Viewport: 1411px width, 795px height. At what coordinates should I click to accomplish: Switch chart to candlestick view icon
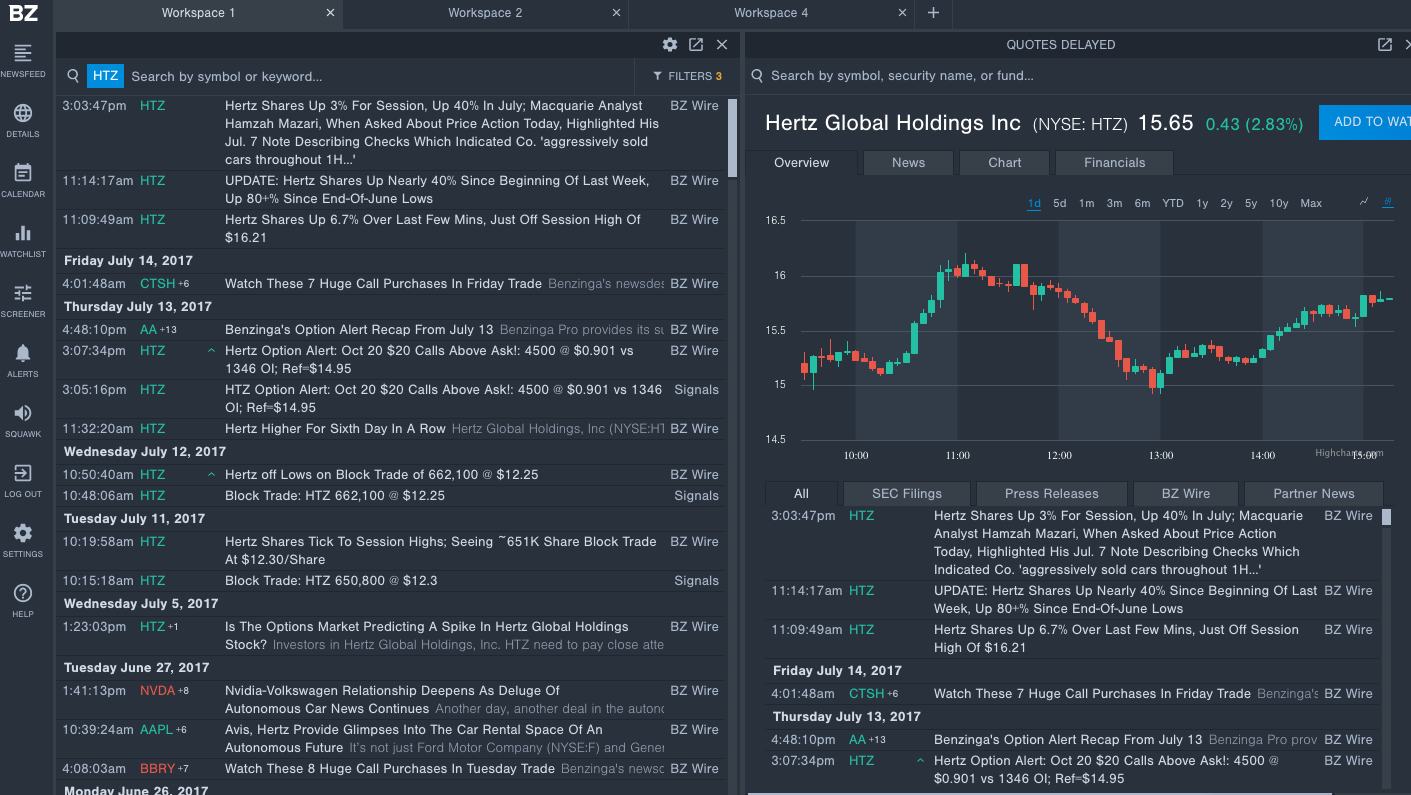coord(1388,202)
